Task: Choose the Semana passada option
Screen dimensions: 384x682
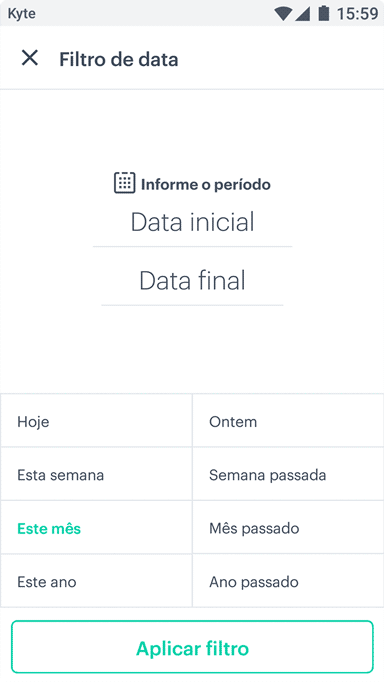Action: 288,474
